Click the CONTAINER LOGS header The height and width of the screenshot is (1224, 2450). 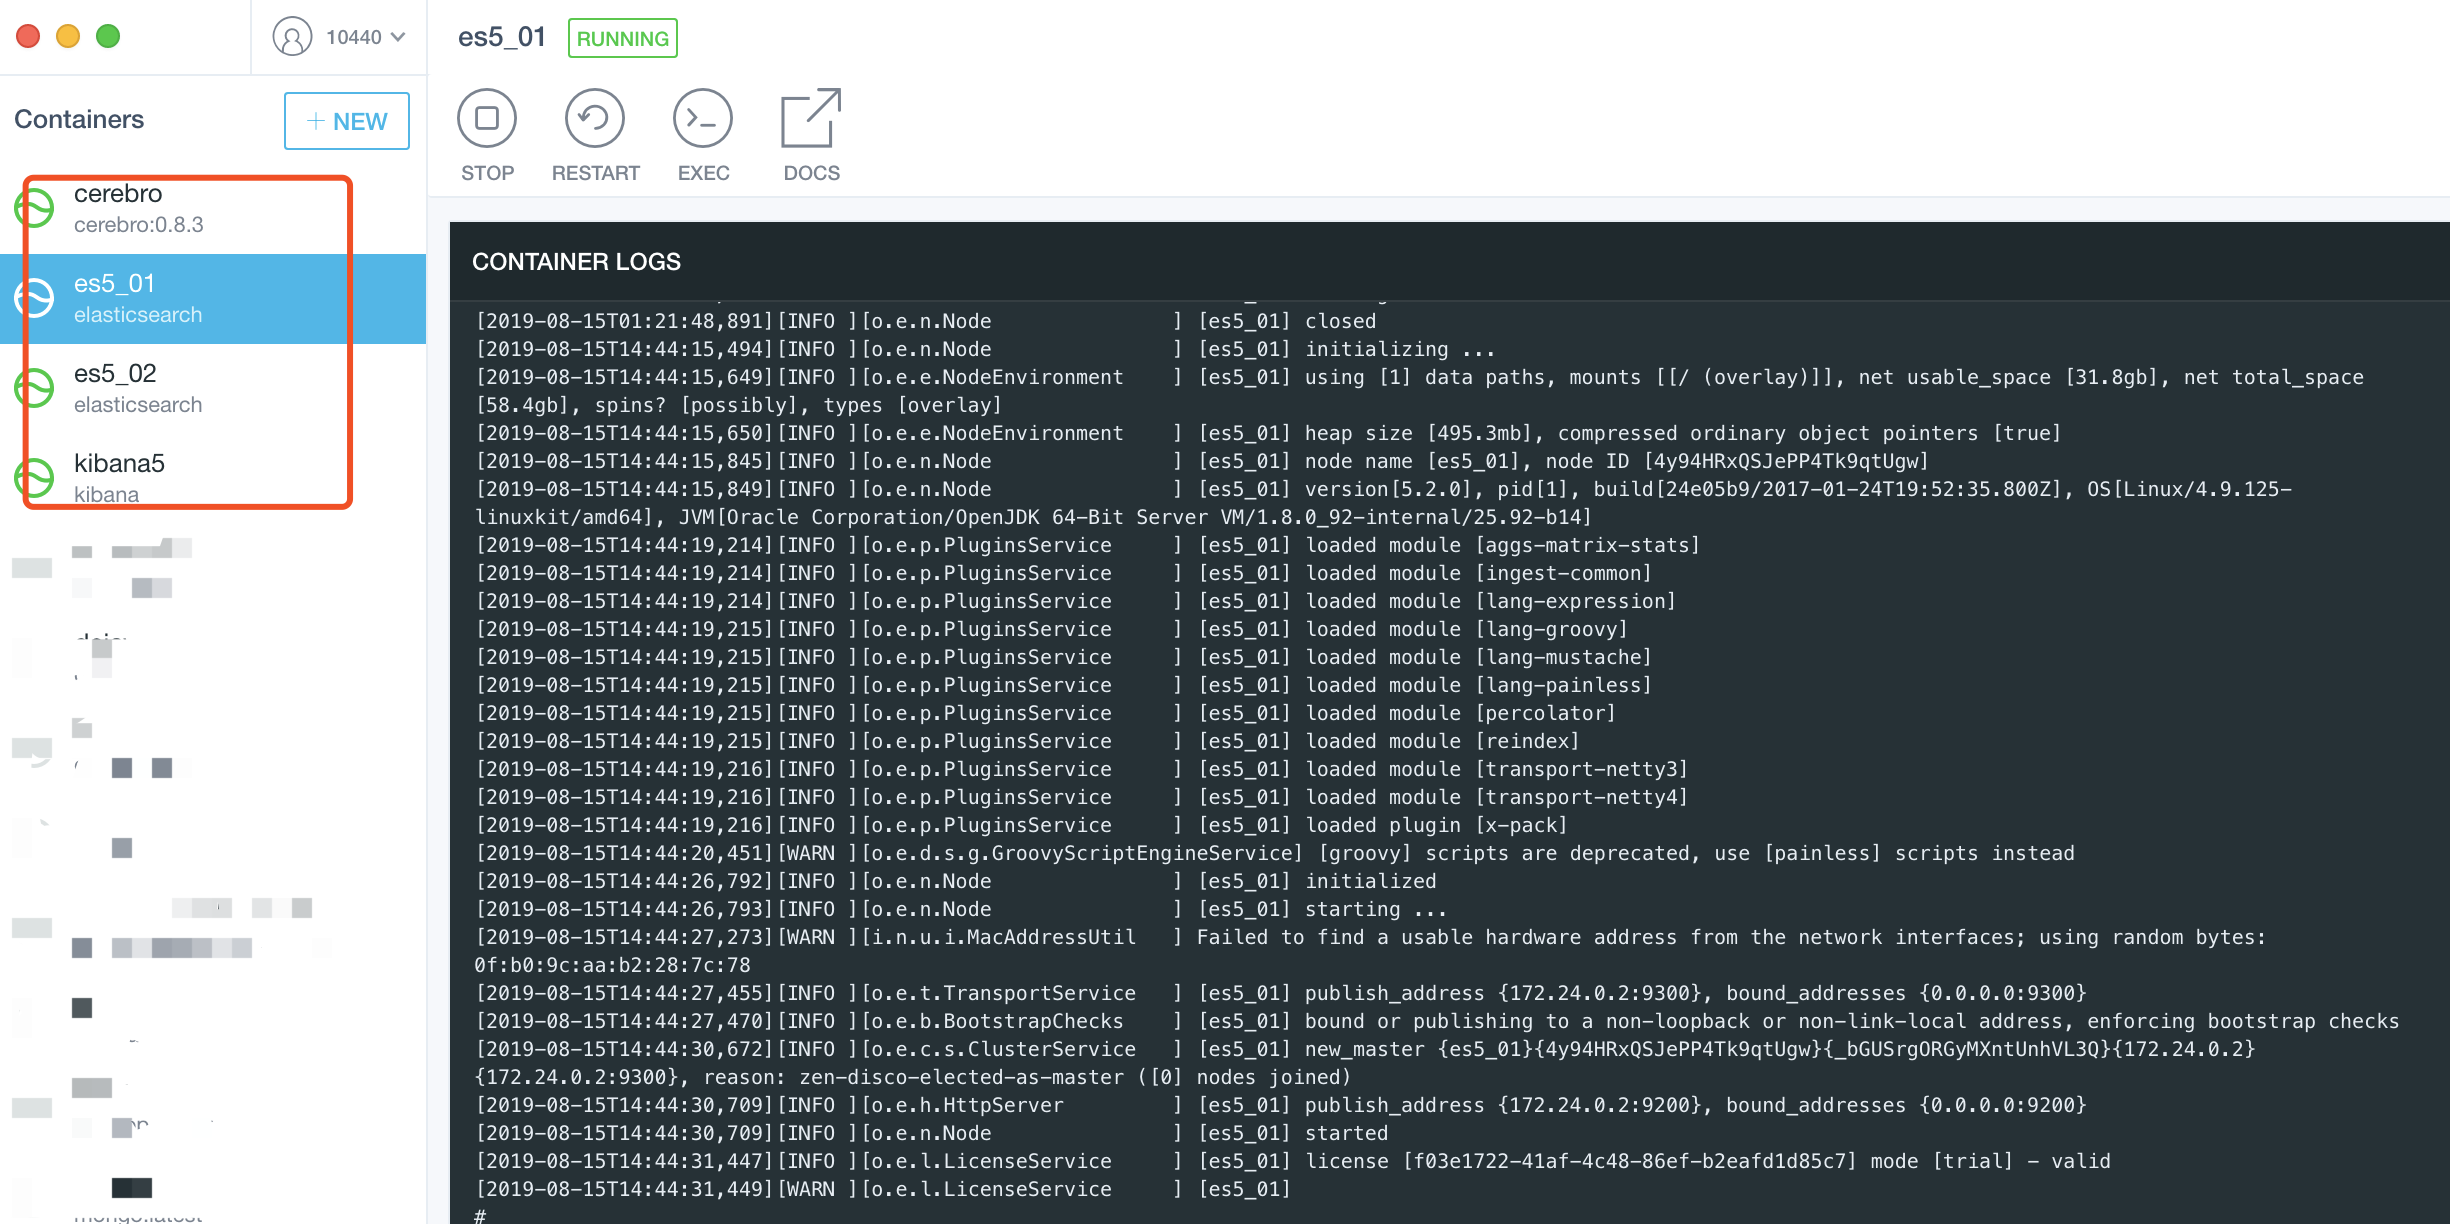tap(576, 262)
